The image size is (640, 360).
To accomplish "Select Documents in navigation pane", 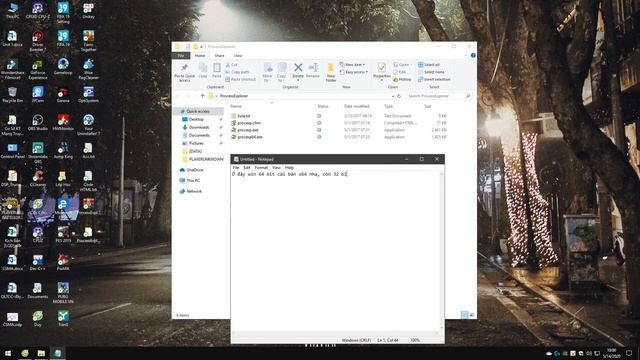I will click(199, 135).
